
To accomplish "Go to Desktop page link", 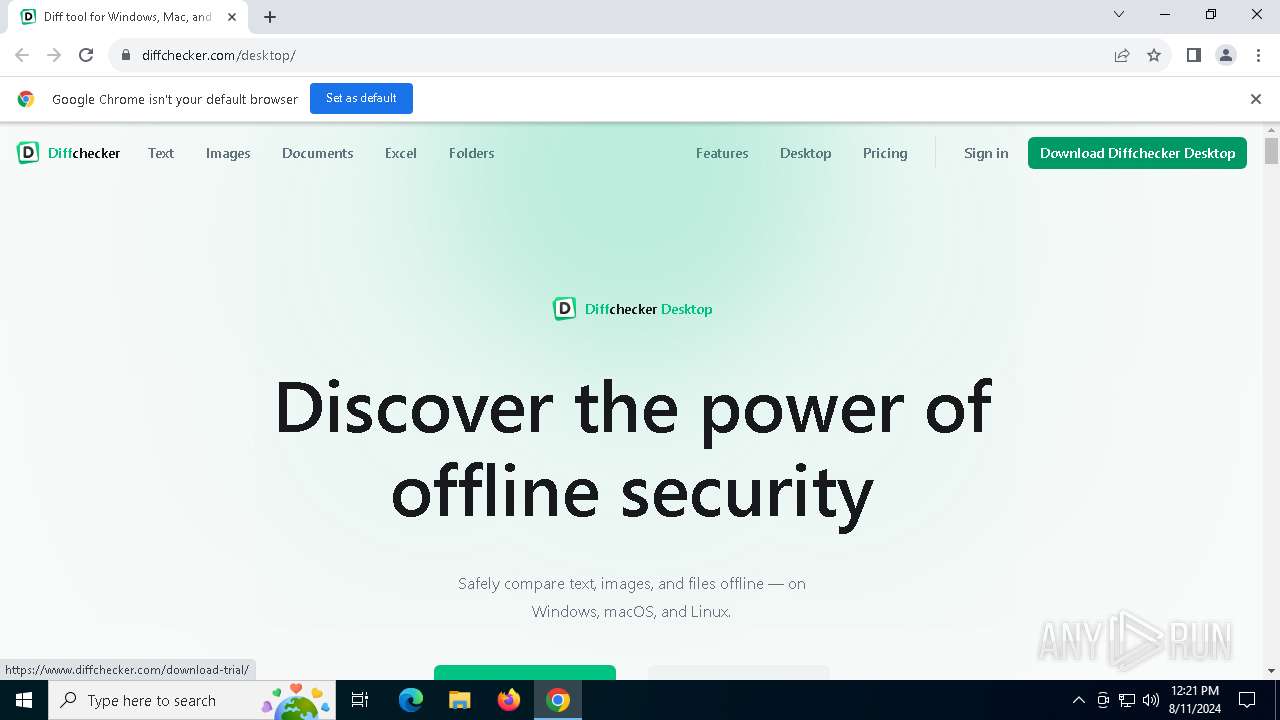I will coord(806,153).
